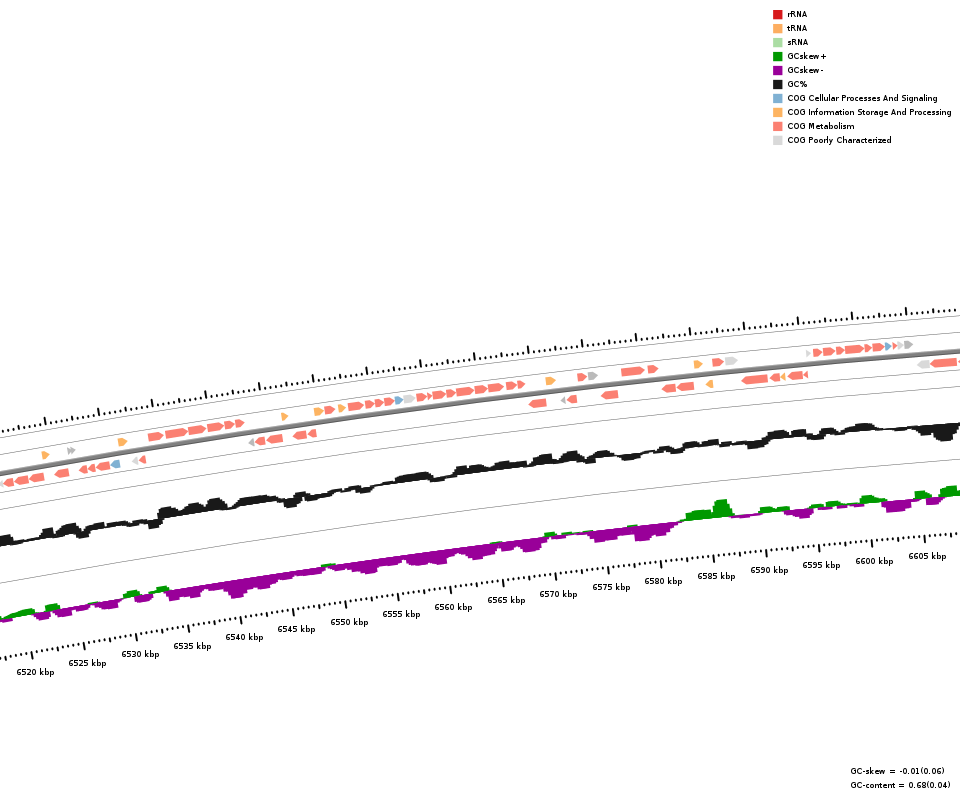The image size is (960, 800).
Task: Click the red rRNA legend swatch
Action: [x=777, y=14]
